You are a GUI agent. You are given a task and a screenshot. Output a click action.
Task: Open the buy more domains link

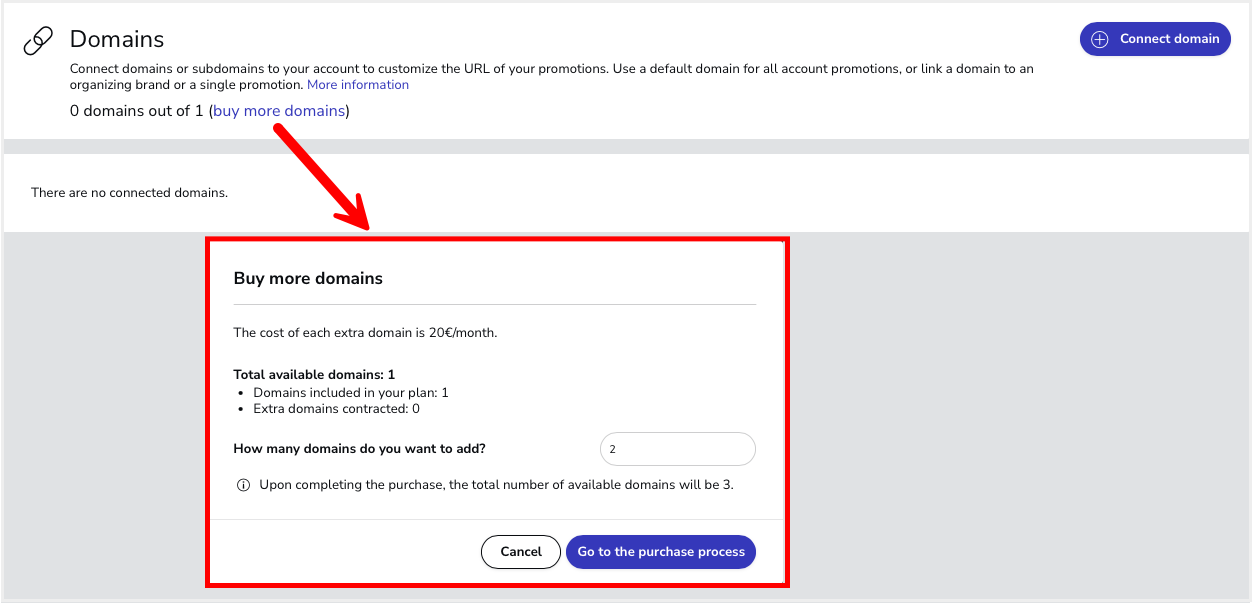click(279, 111)
